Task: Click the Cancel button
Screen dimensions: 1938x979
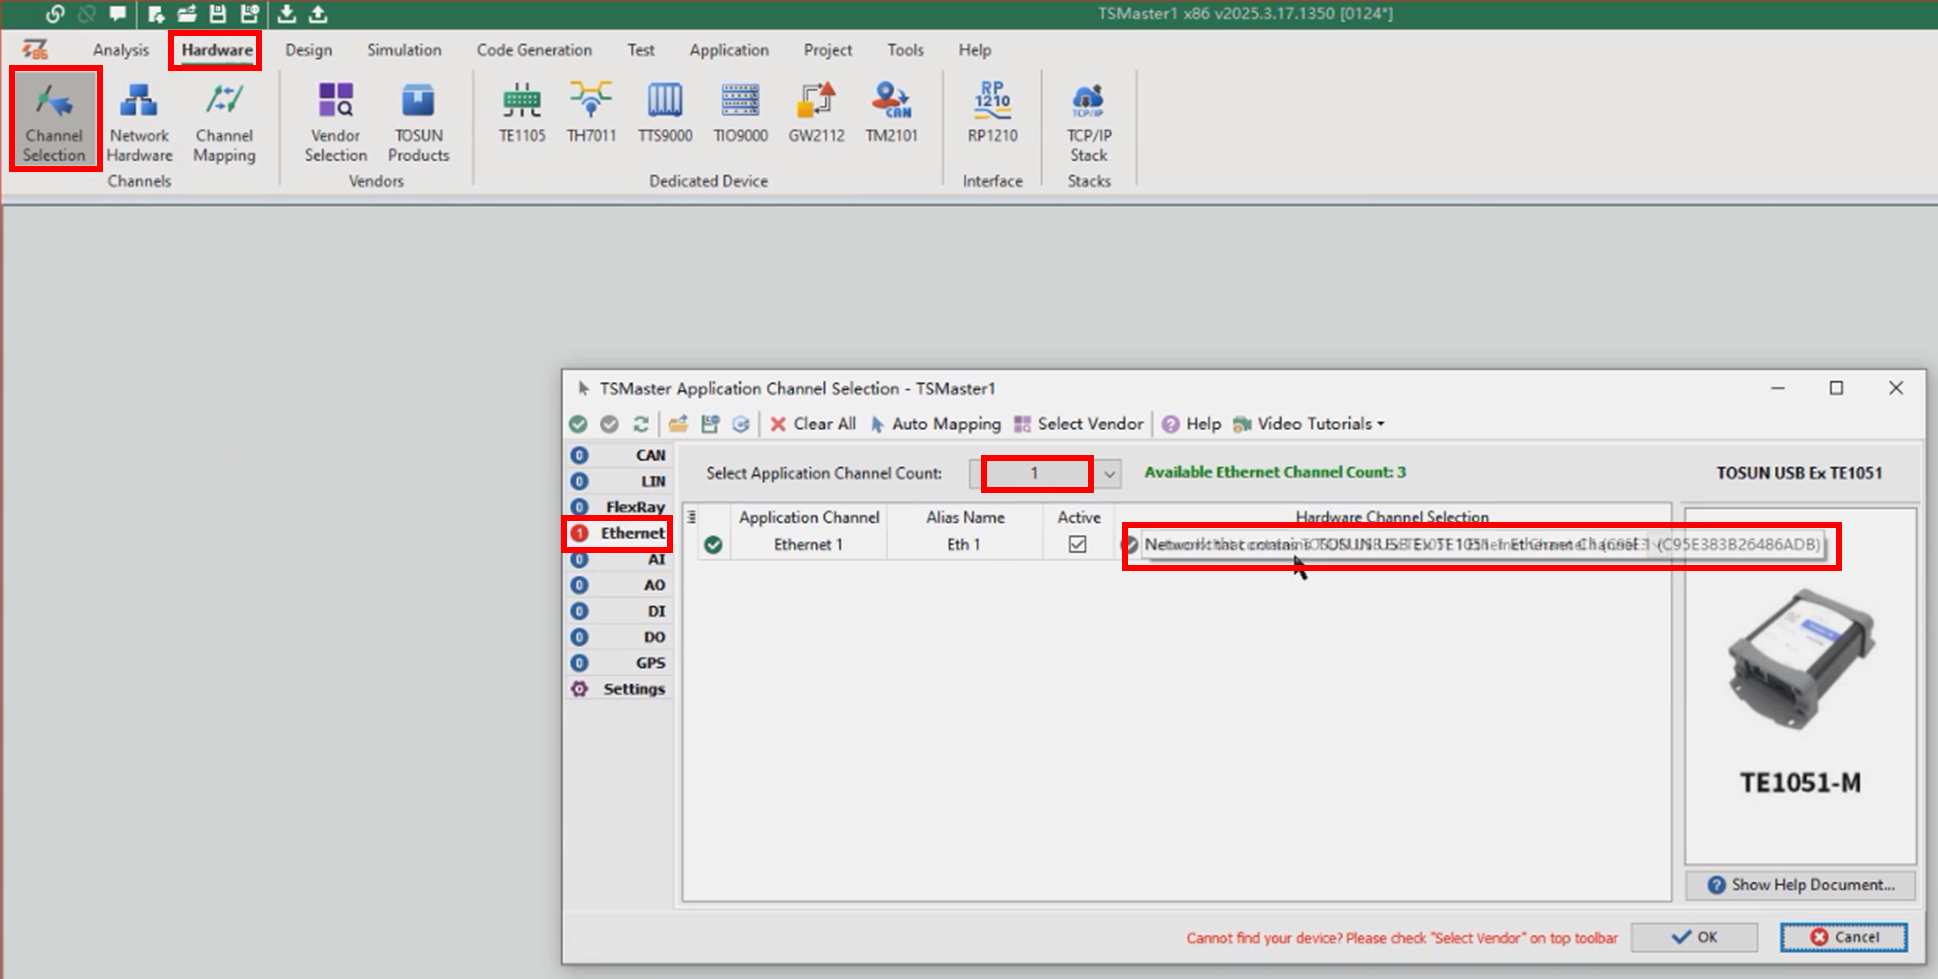Action: click(1844, 937)
